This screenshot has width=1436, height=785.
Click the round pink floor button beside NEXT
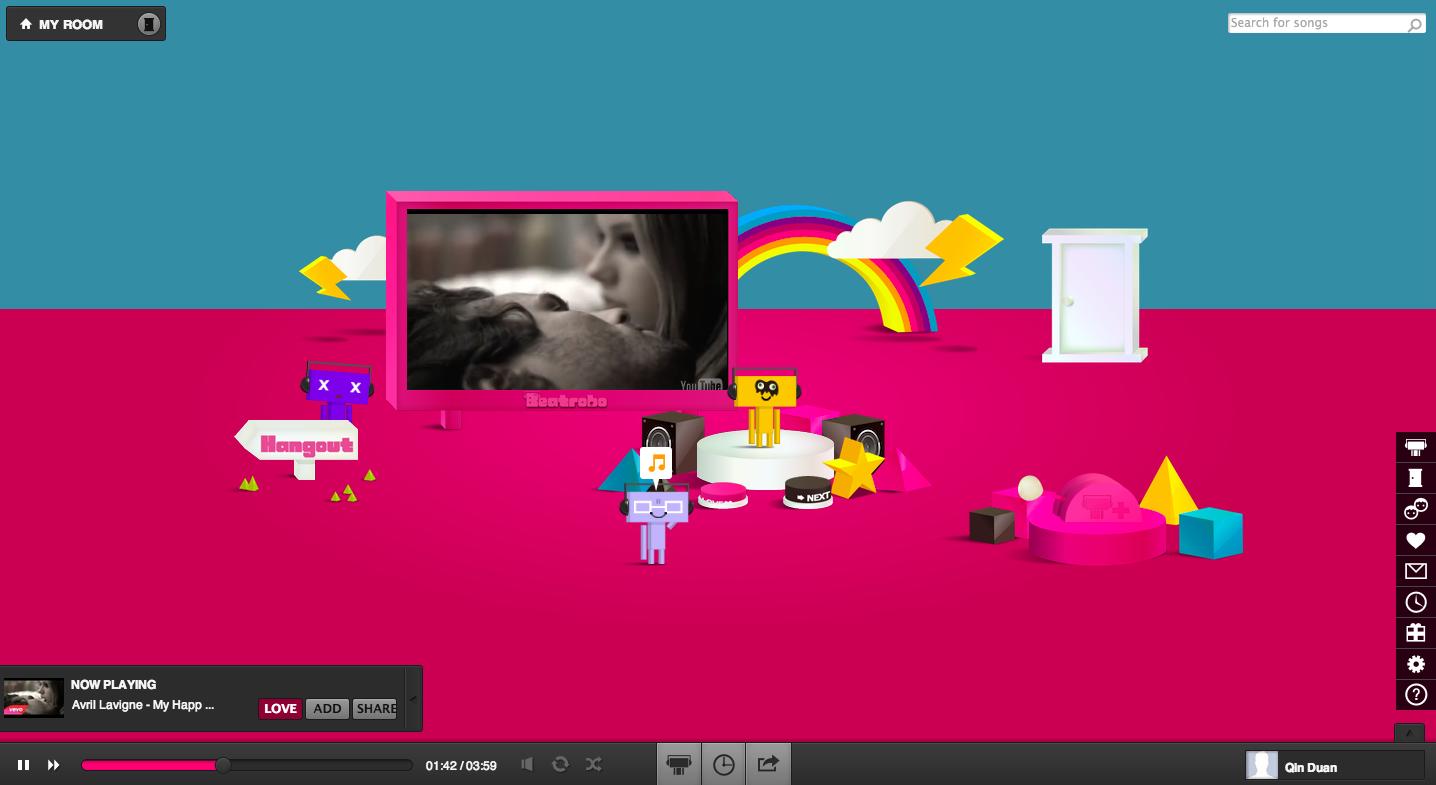(x=722, y=494)
